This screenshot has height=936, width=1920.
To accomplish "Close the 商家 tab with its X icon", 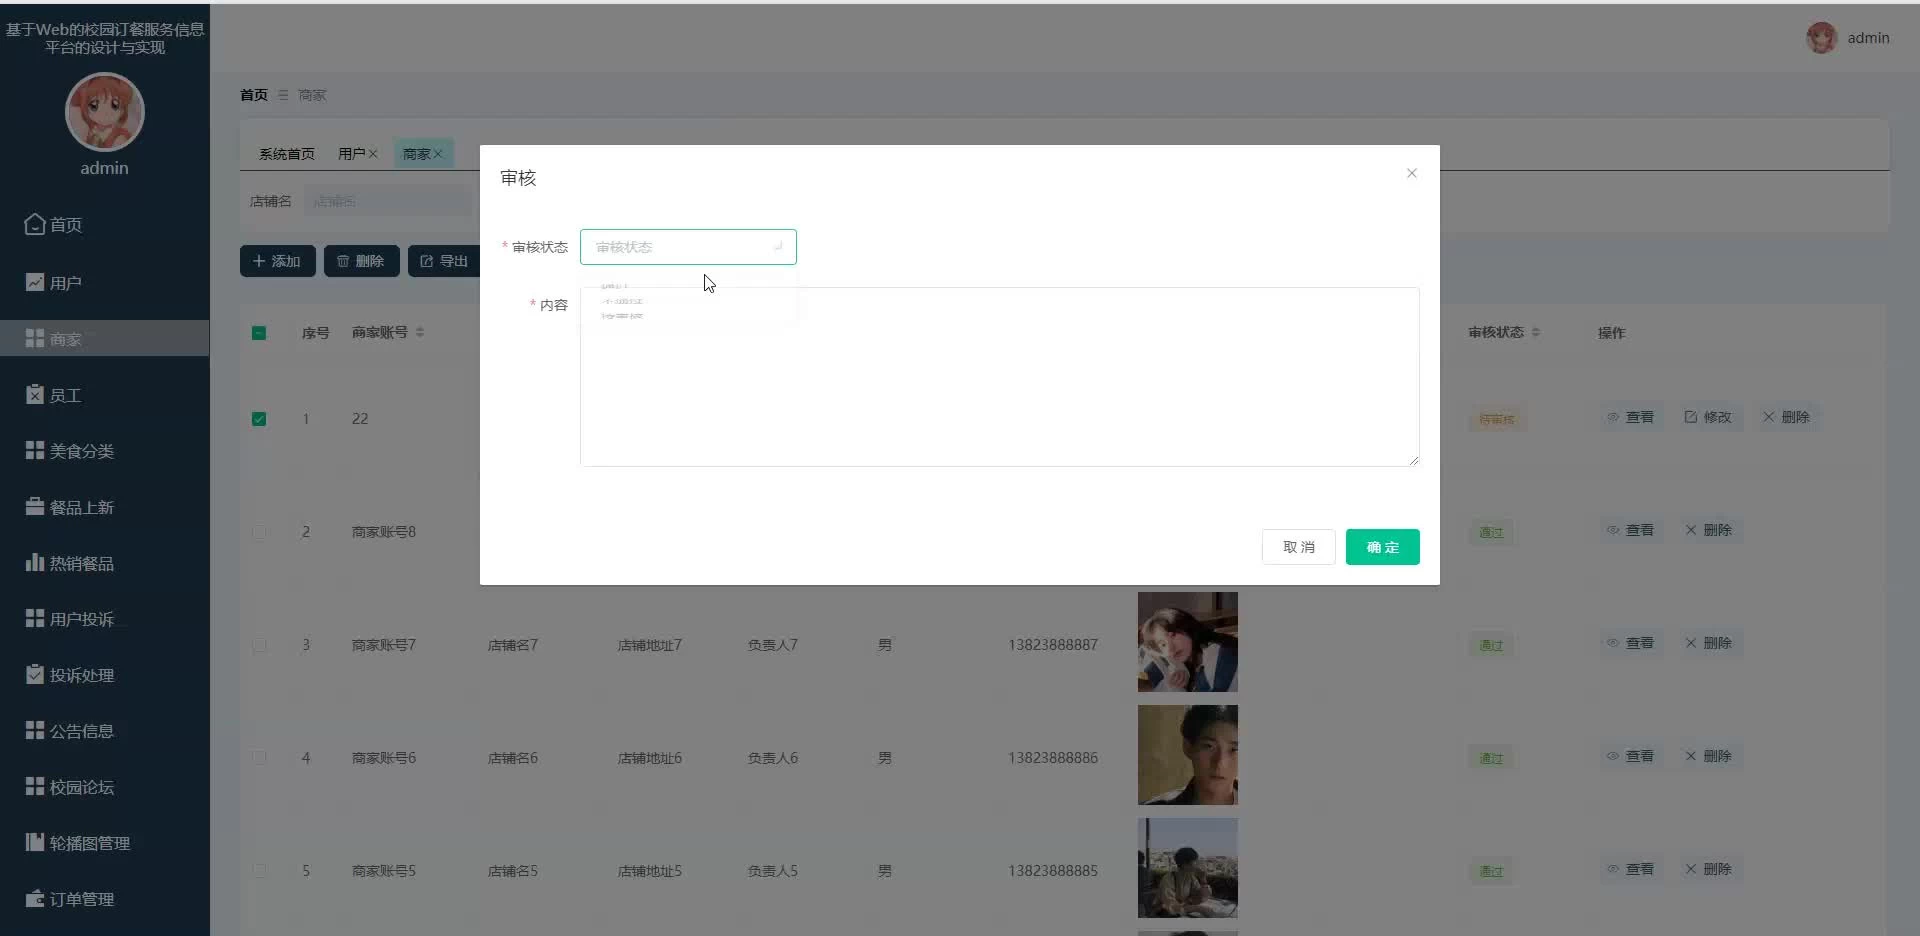I will click(438, 154).
